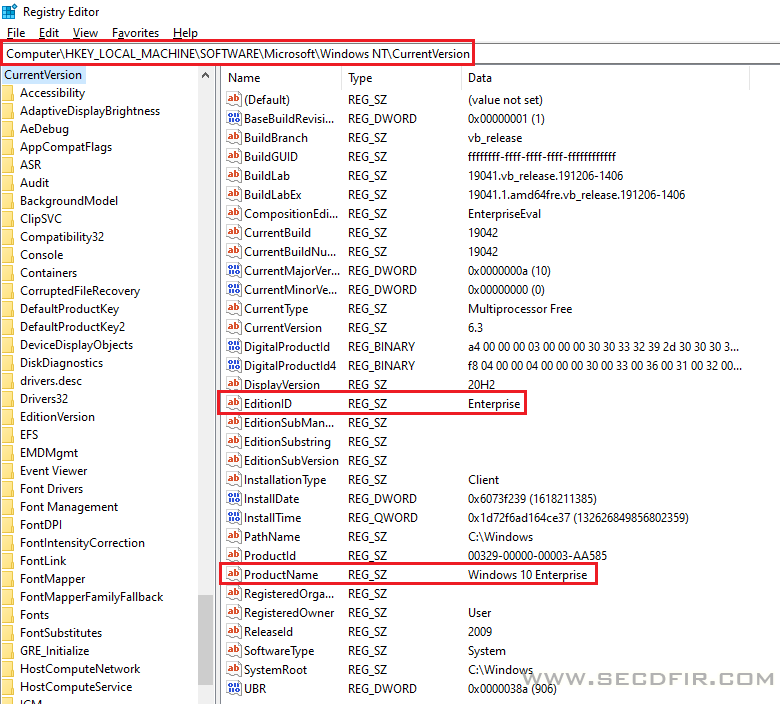Click the ProductName string icon

point(234,574)
